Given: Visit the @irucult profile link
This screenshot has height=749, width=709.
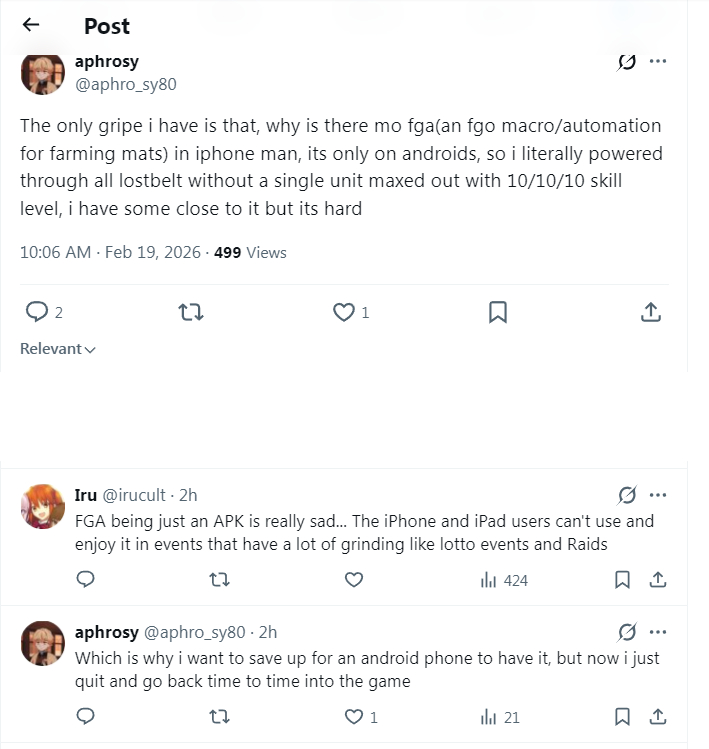Looking at the screenshot, I should point(134,495).
